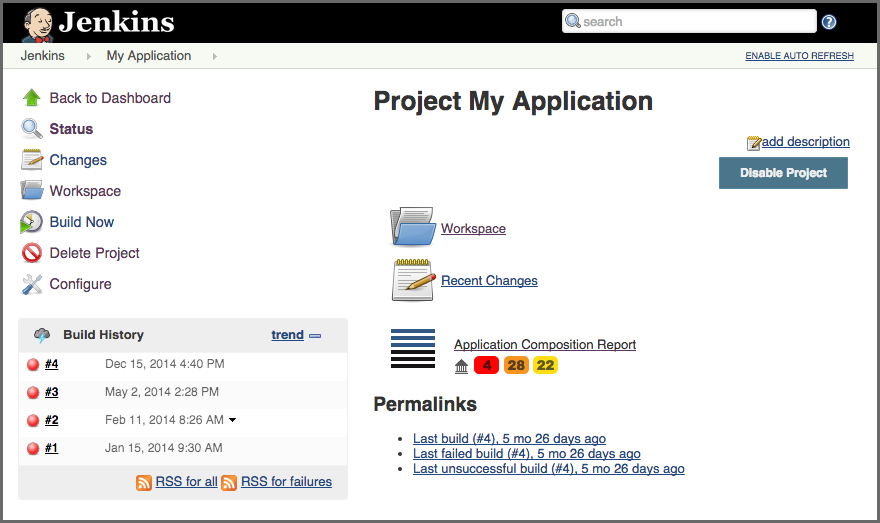880x523 pixels.
Task: Click the date May 2, 2014 2:28 PM
Action: [x=162, y=392]
